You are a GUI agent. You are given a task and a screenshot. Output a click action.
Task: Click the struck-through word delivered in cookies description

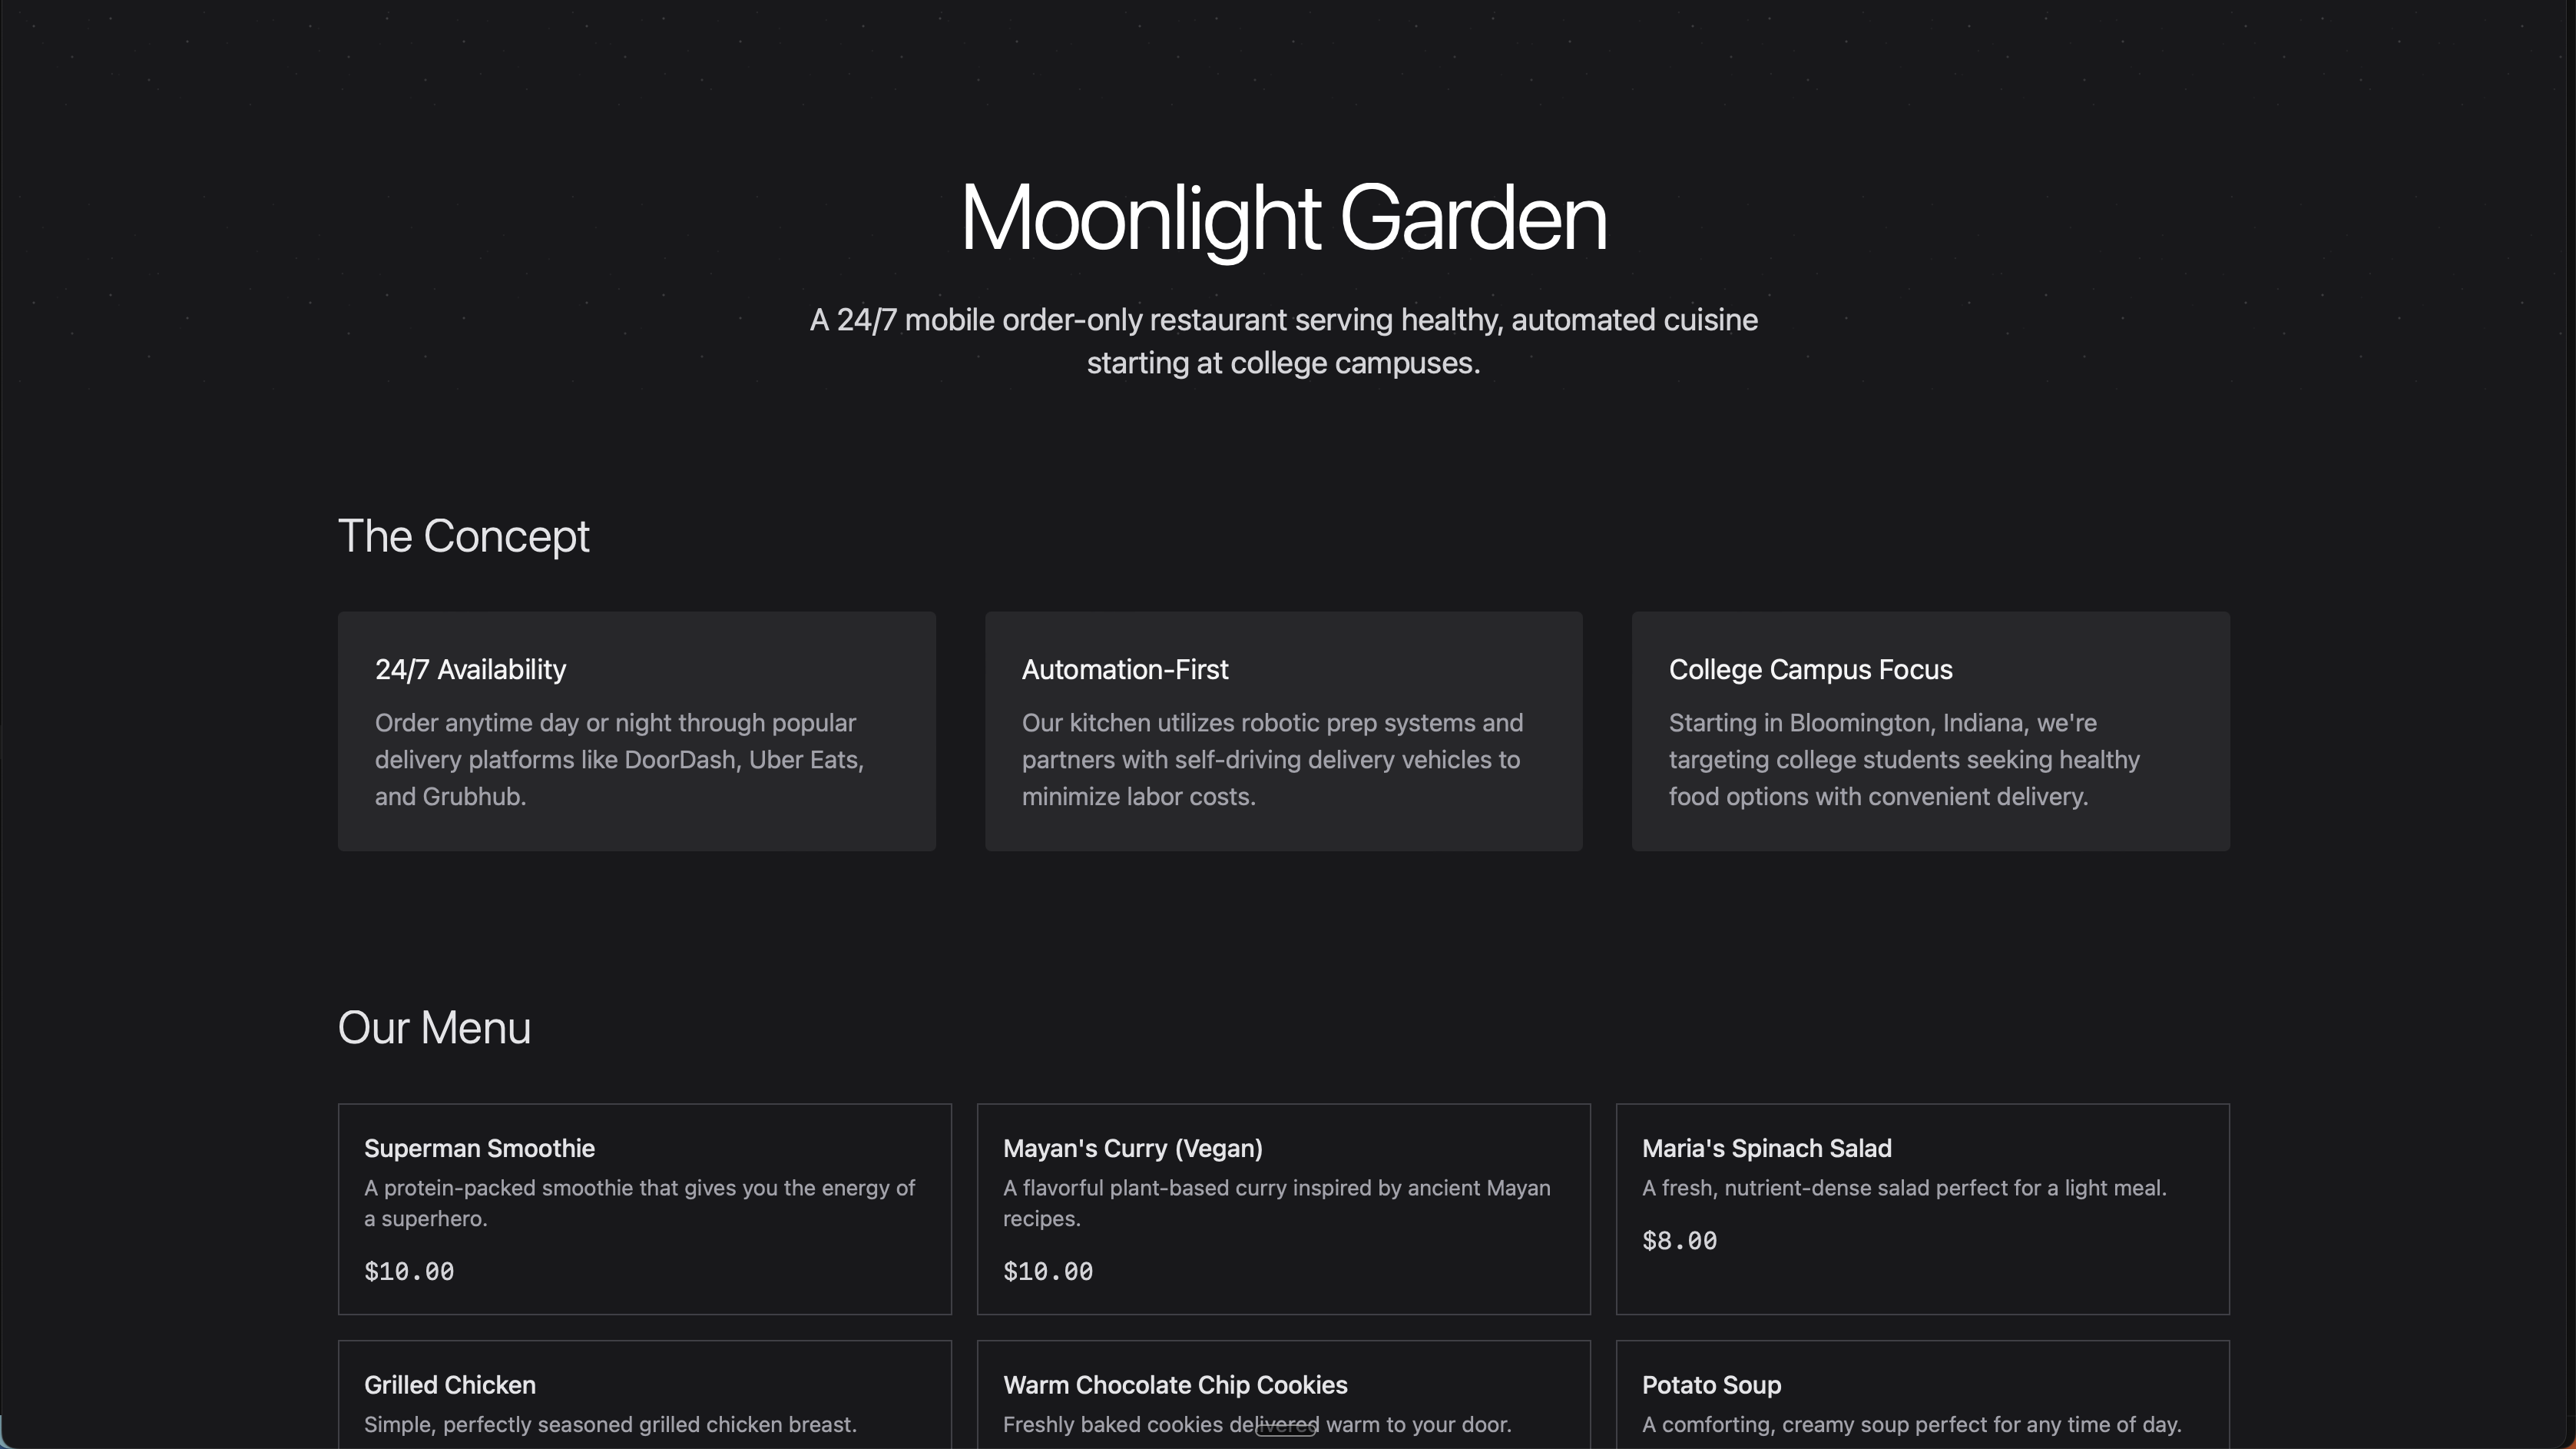click(x=1287, y=1425)
